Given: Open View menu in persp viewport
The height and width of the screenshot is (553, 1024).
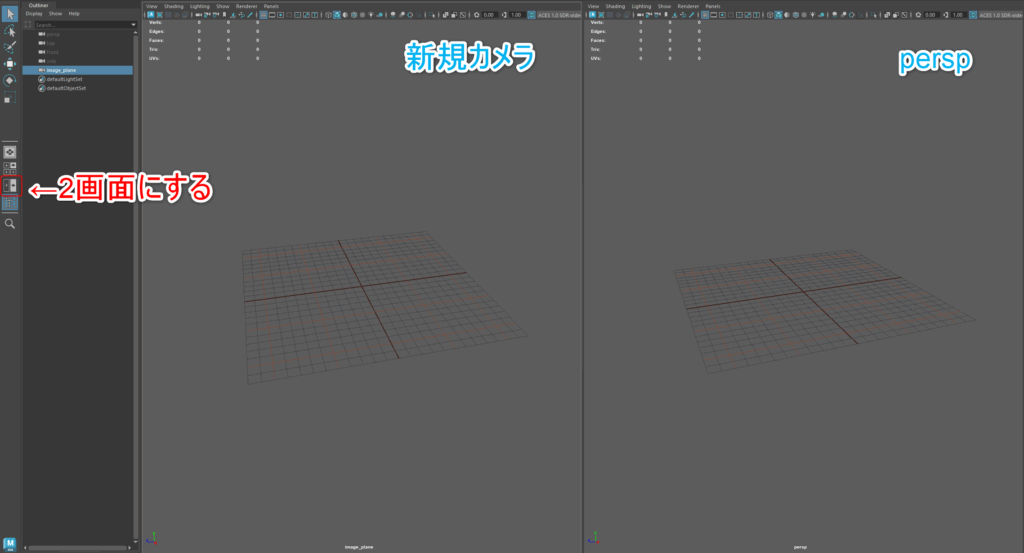Looking at the screenshot, I should click(593, 6).
